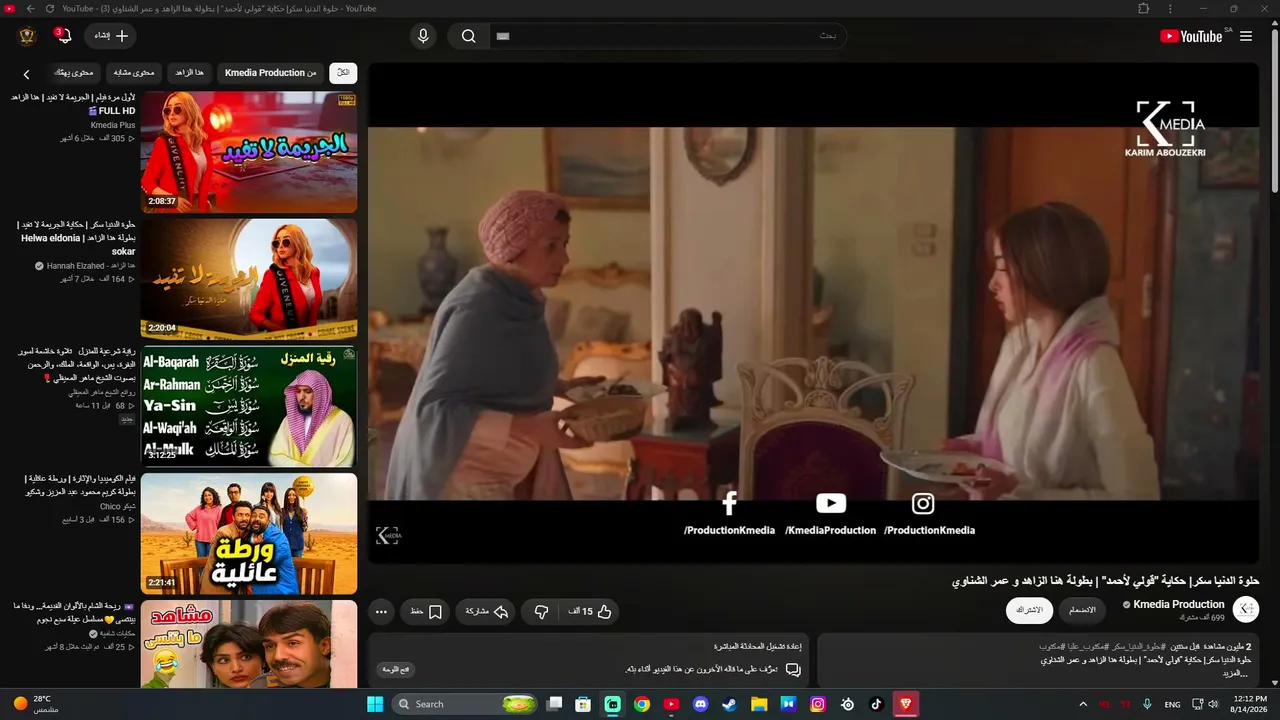Viewport: 1280px width, 720px height.
Task: Open الجريمة لا تفيد 2:08:37 thumbnail
Action: [249, 152]
